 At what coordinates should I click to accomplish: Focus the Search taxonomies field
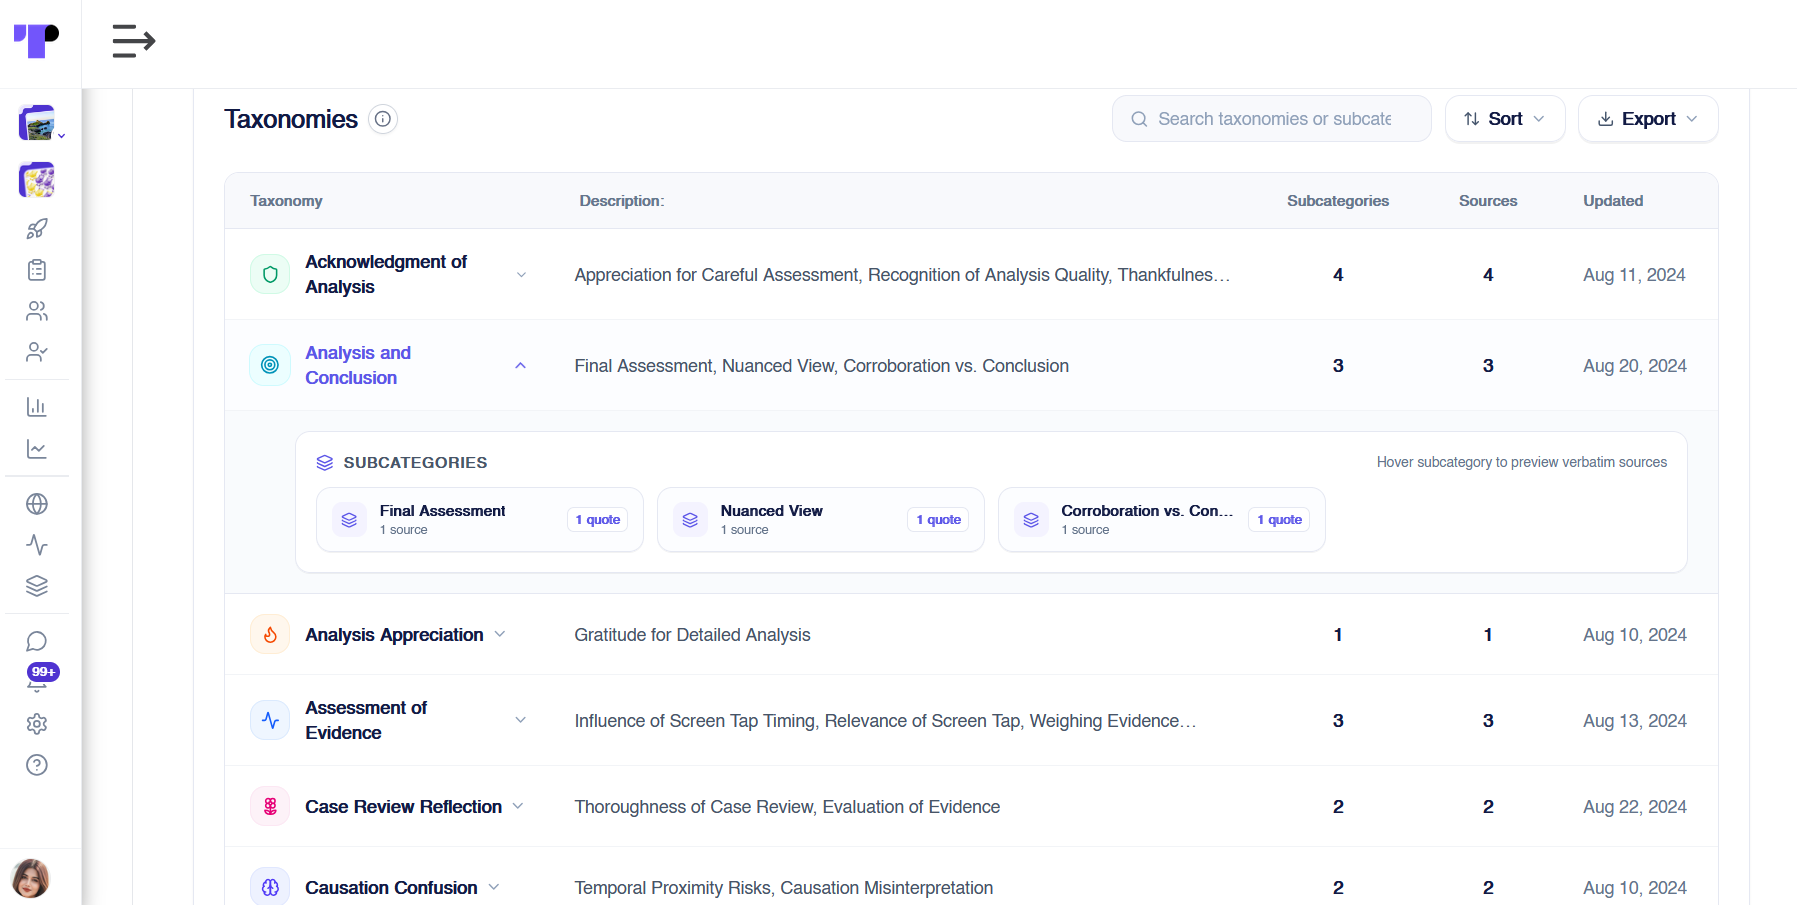coord(1271,119)
